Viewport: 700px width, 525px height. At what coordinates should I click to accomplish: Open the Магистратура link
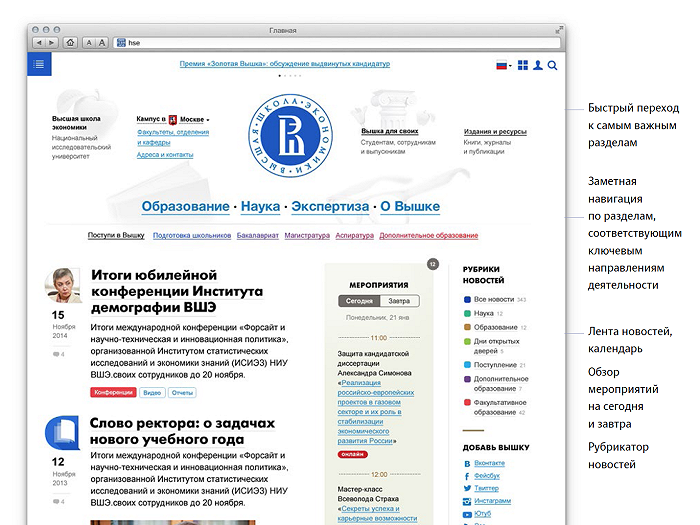point(307,235)
